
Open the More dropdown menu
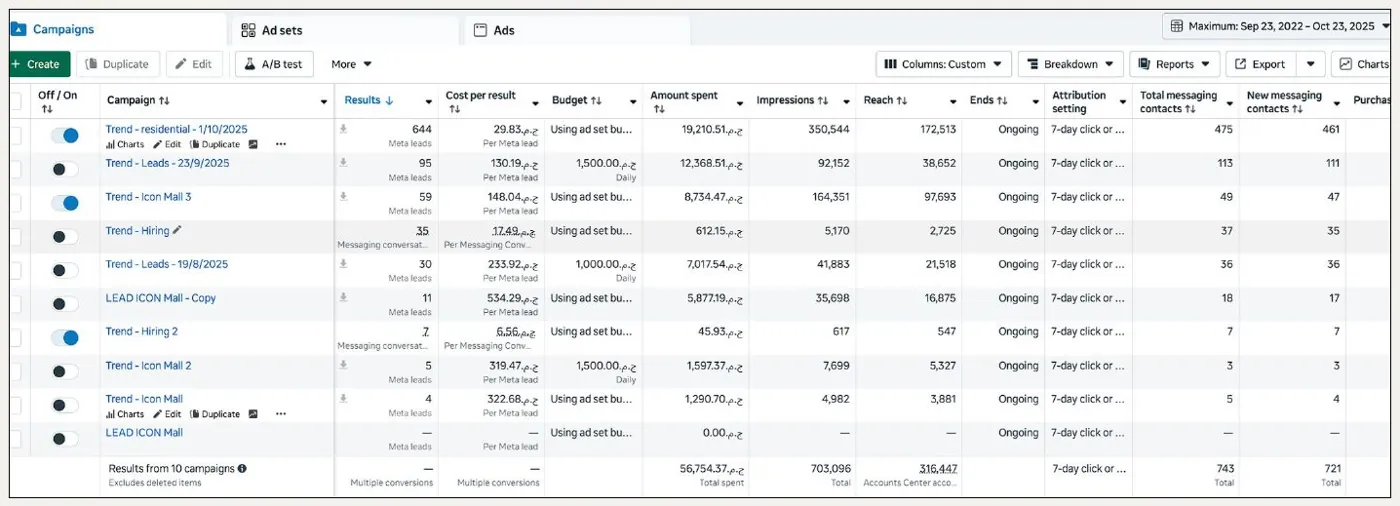(352, 64)
